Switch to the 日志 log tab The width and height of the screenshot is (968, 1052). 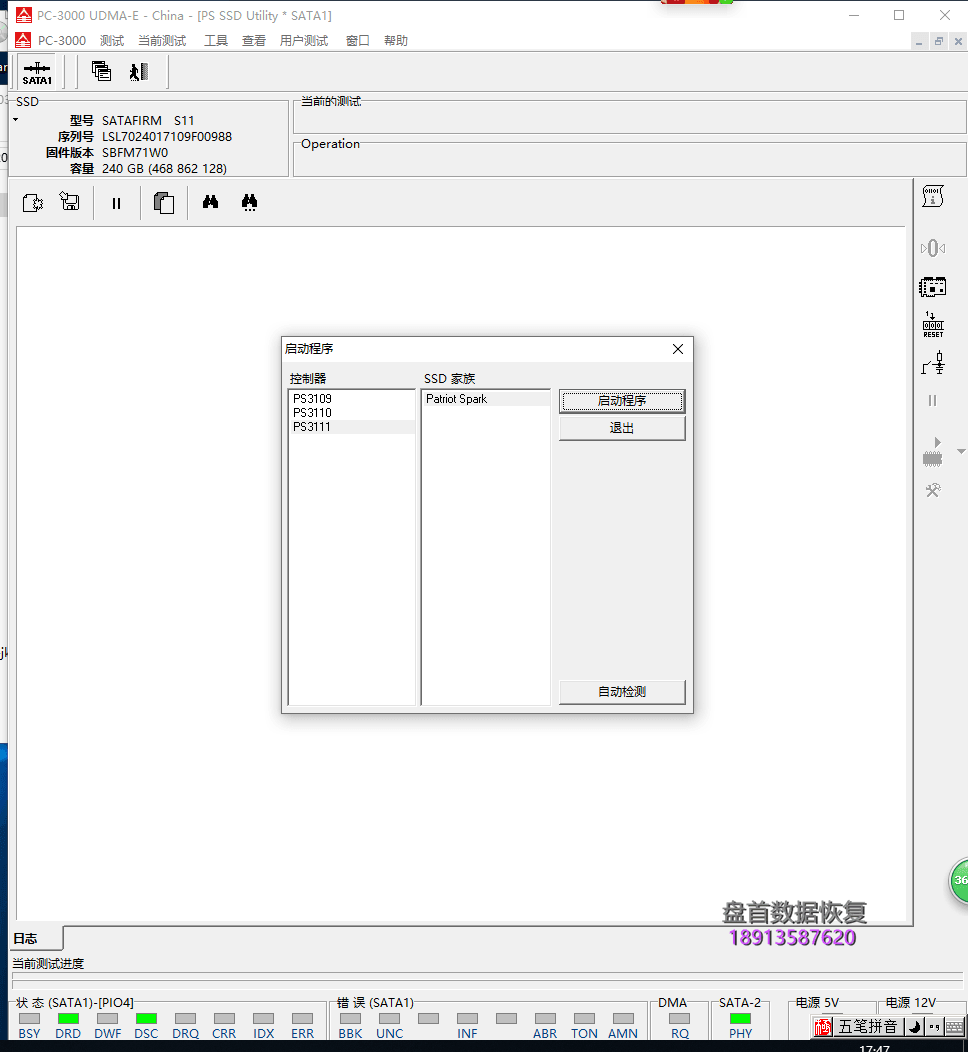point(37,938)
